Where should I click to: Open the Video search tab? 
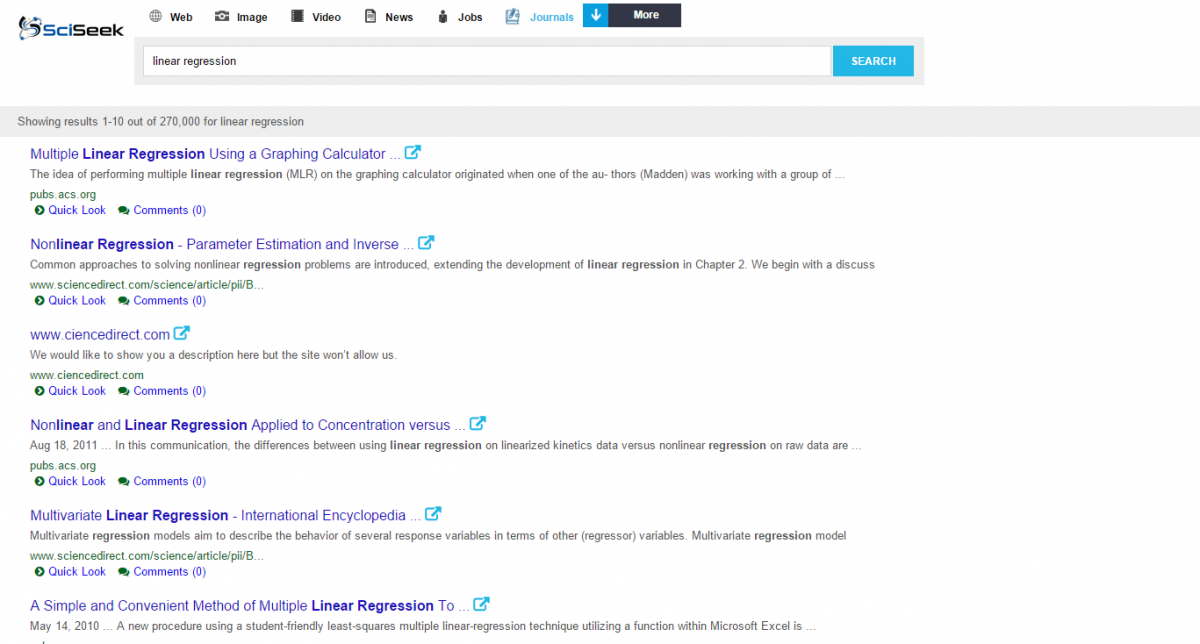(x=315, y=16)
